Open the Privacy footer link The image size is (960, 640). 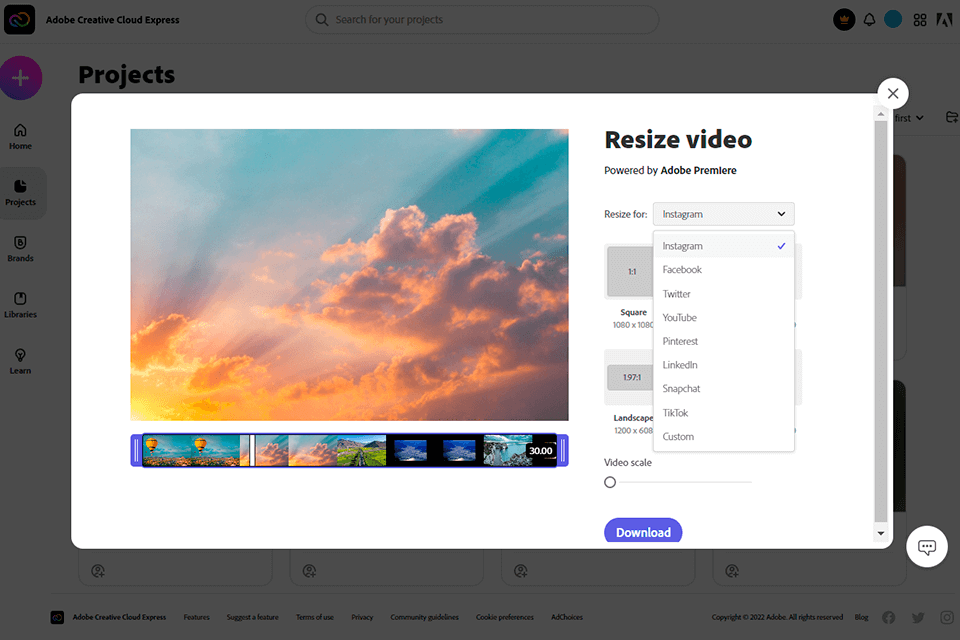point(362,617)
